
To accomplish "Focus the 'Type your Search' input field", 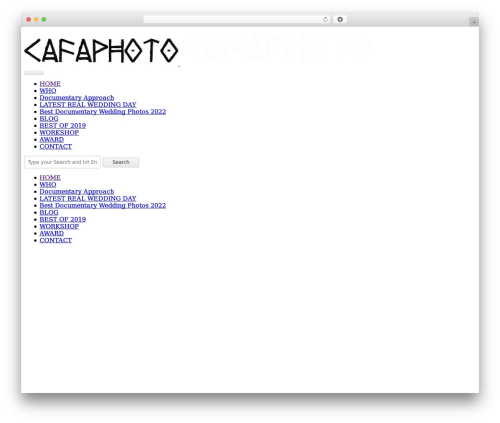I will [62, 162].
